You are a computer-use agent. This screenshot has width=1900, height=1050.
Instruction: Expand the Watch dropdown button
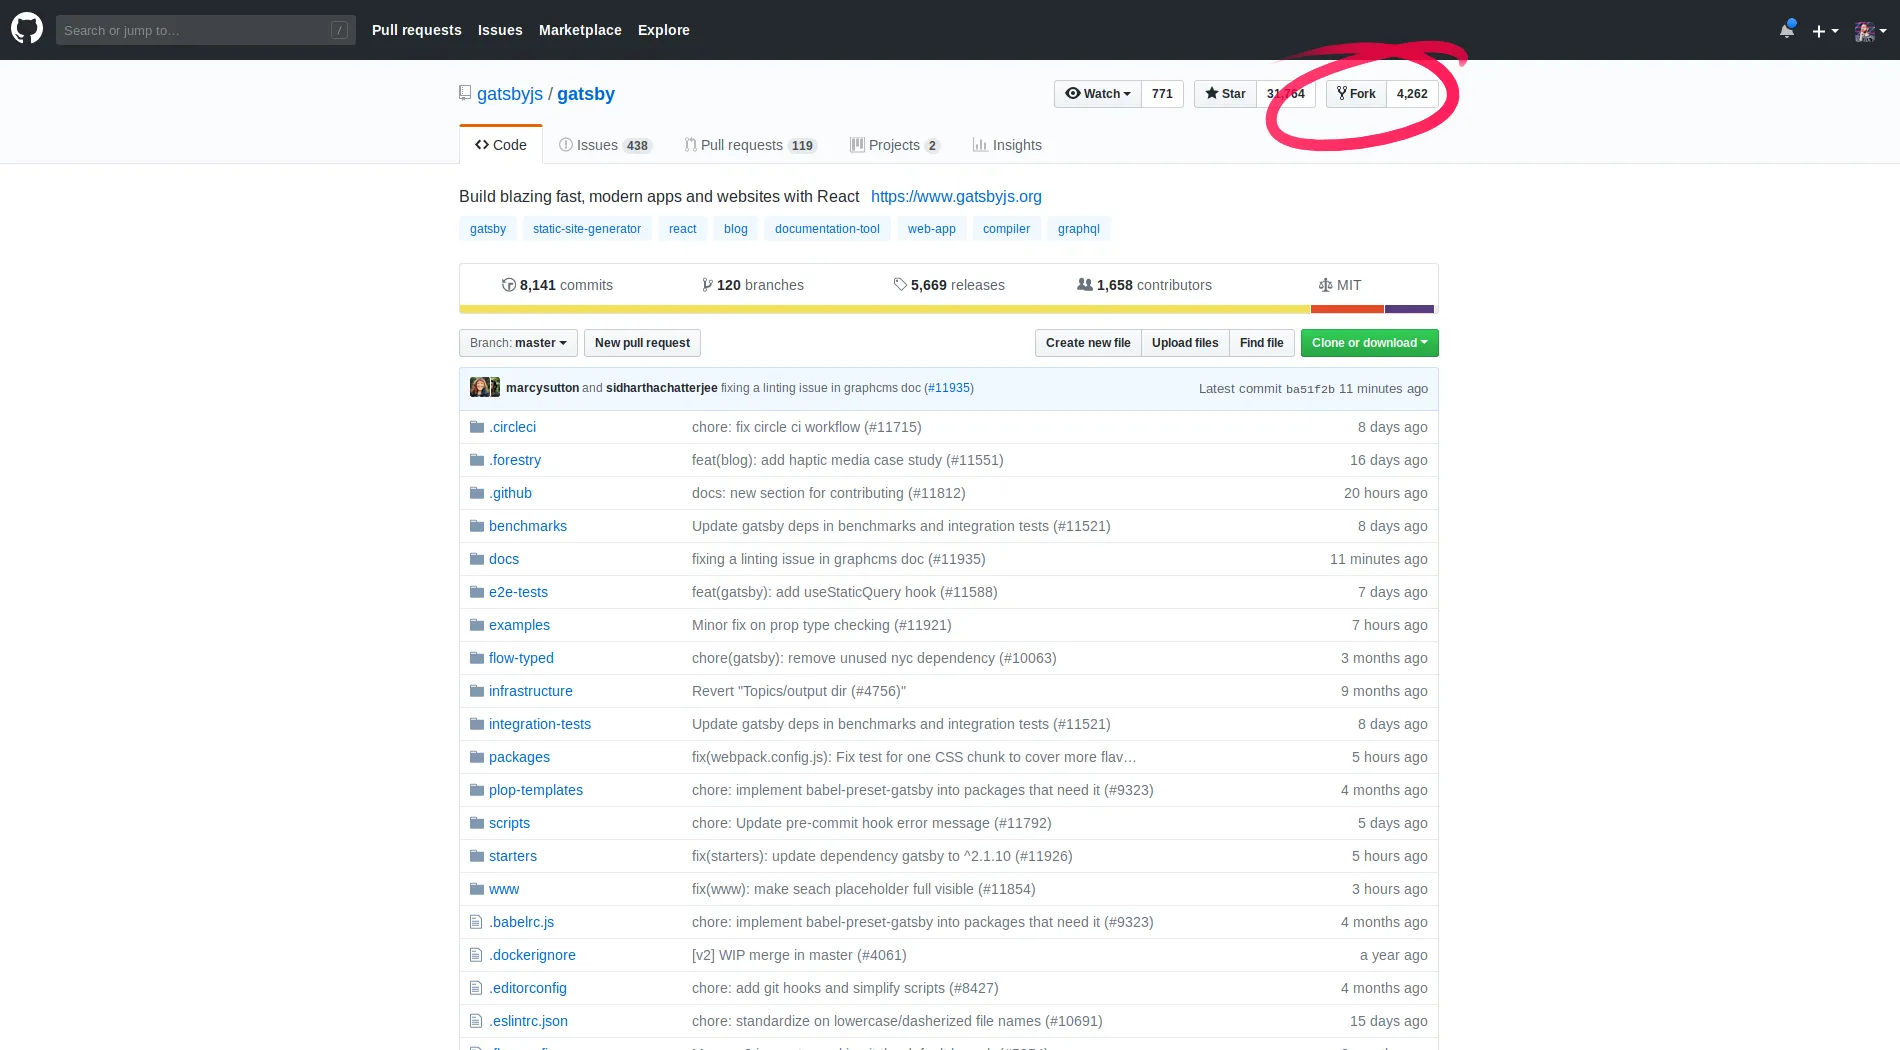click(x=1097, y=94)
